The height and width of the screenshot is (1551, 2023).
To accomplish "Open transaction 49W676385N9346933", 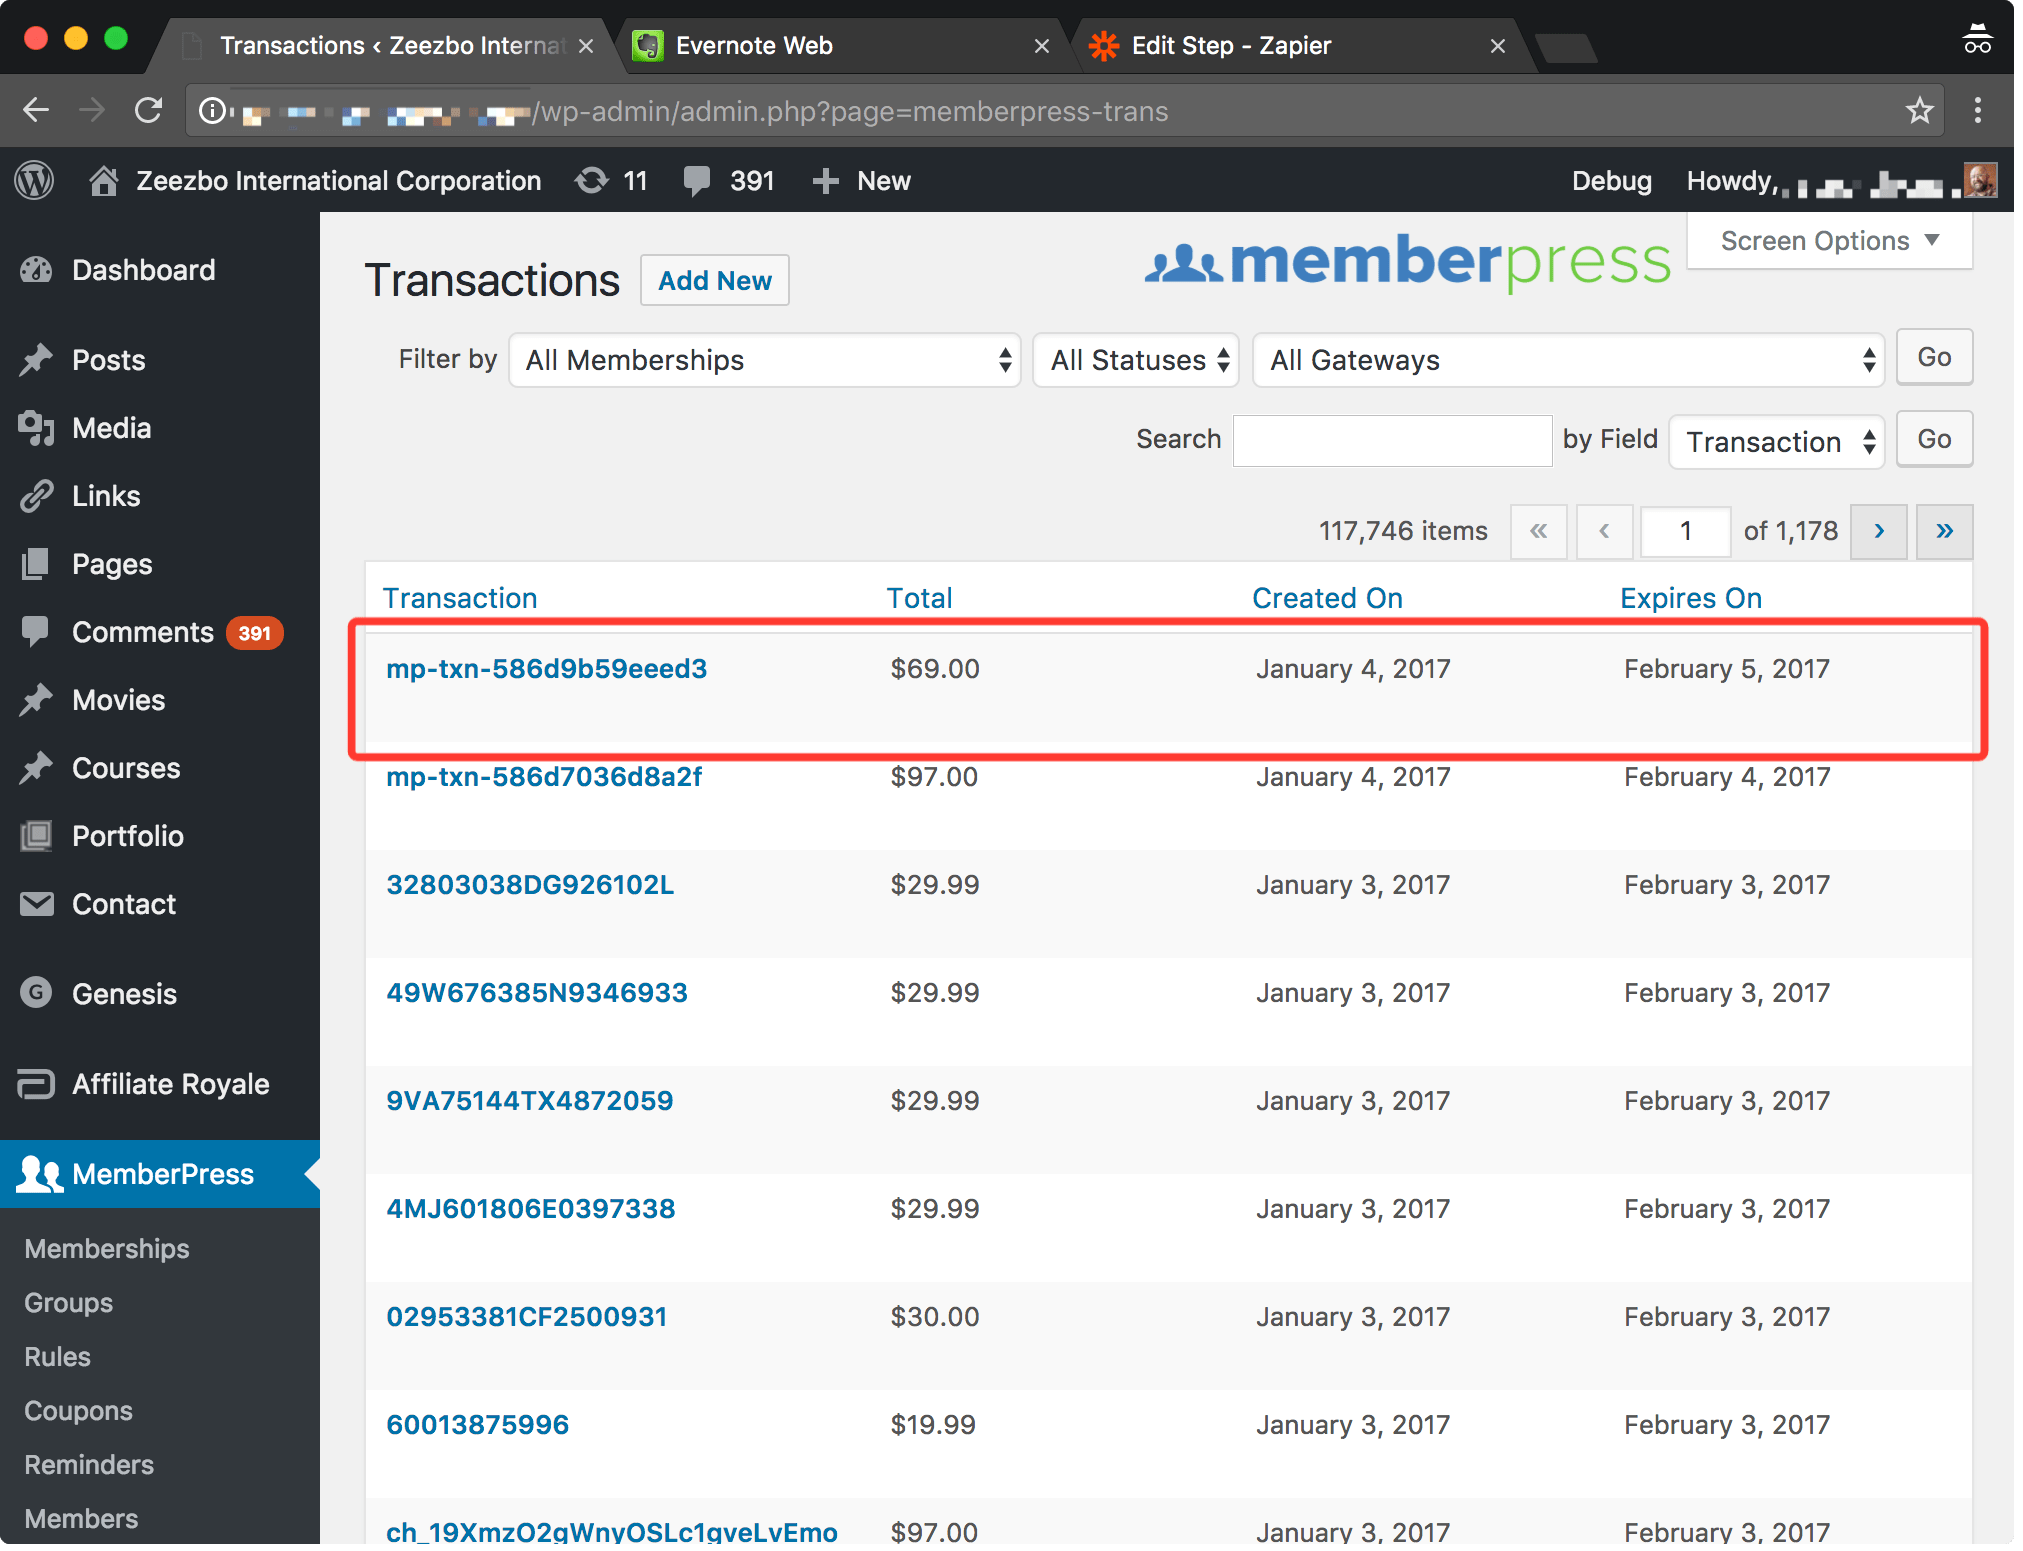I will [x=538, y=992].
